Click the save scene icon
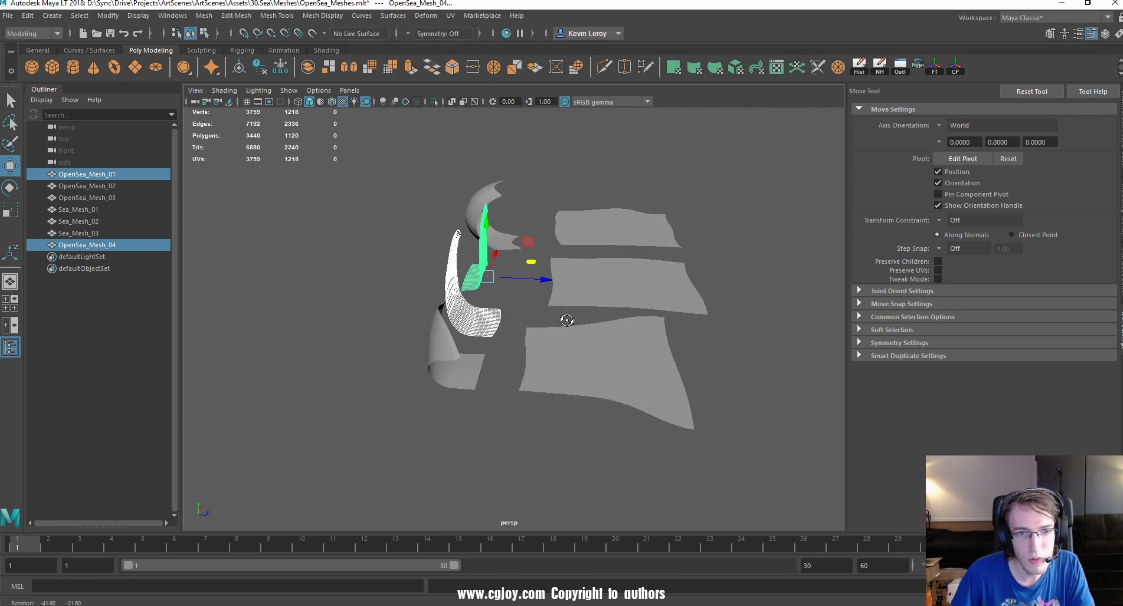 [x=109, y=33]
